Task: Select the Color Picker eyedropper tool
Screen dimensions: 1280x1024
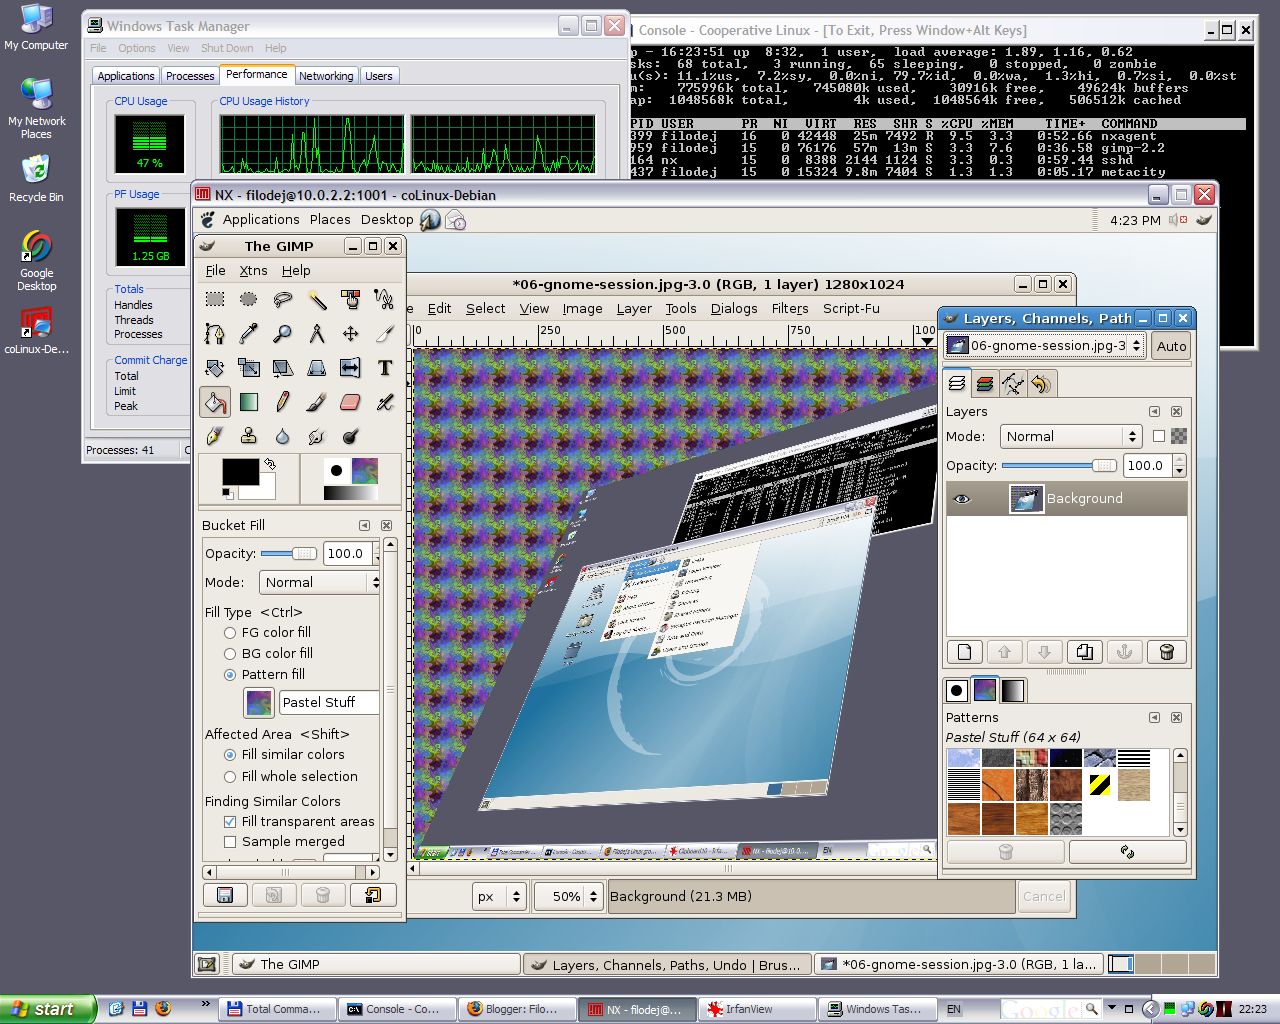Action: 249,334
